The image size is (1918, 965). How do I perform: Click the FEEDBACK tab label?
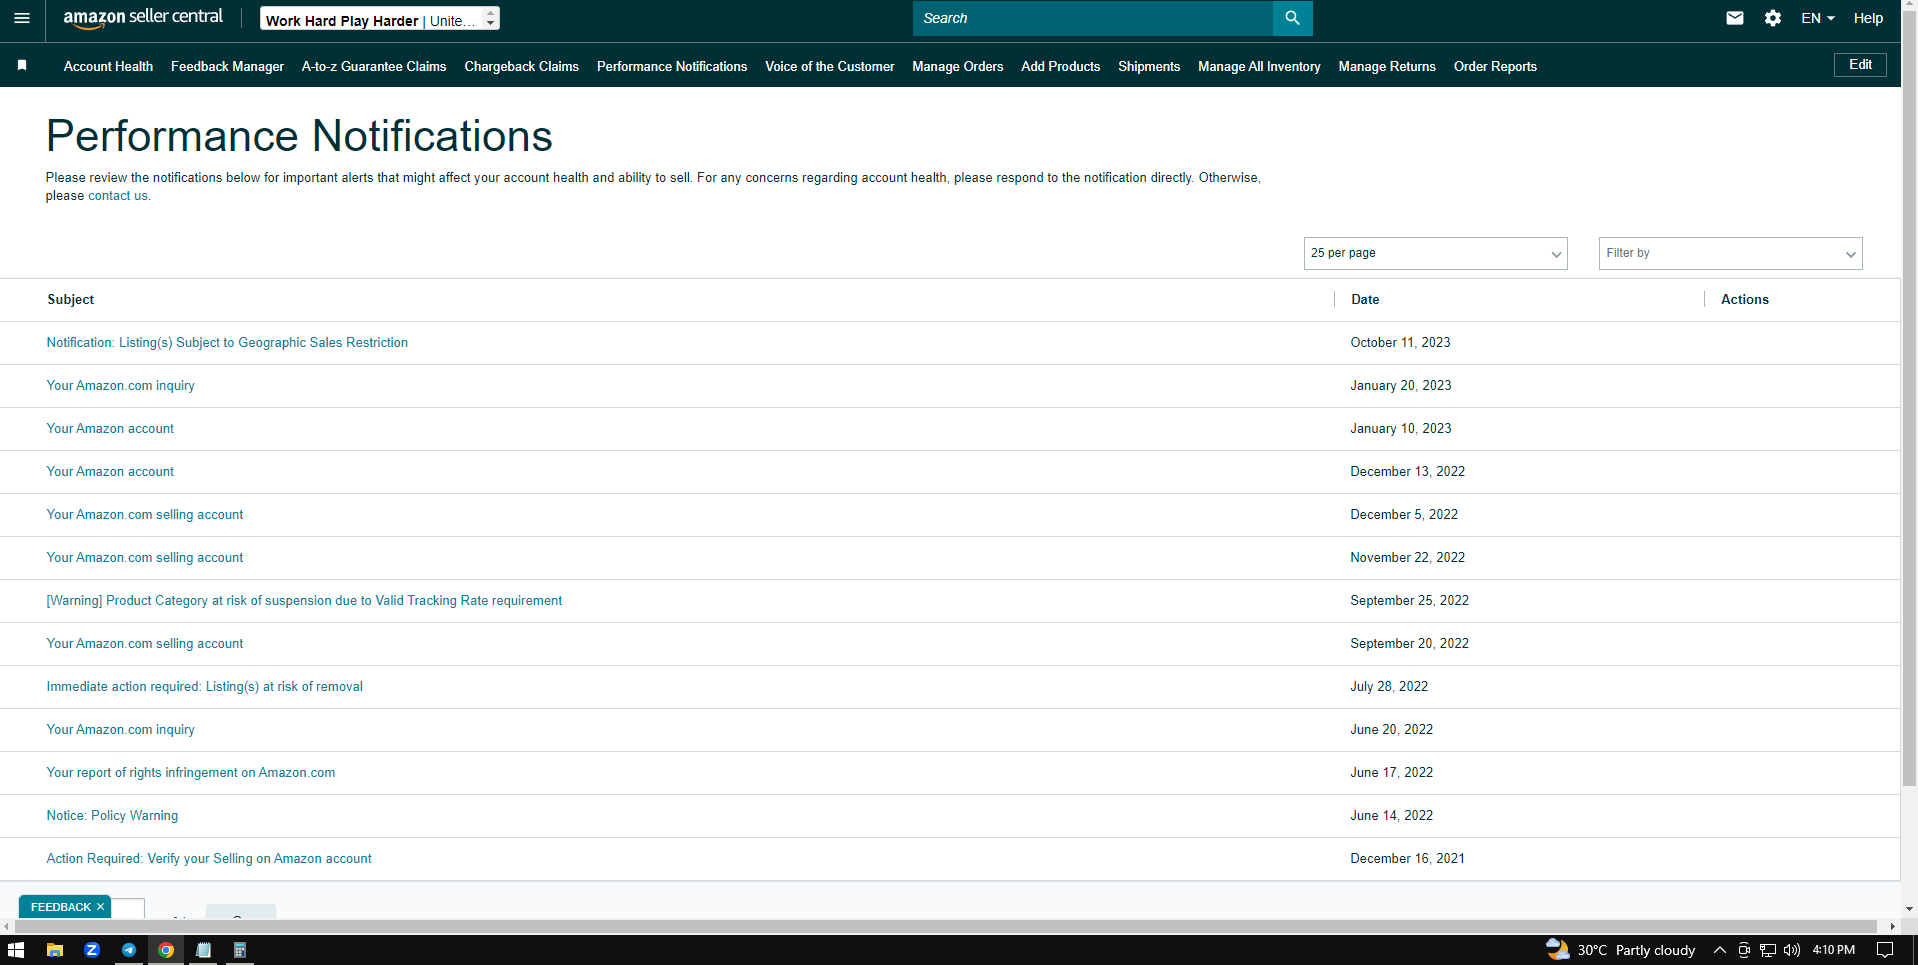click(60, 907)
